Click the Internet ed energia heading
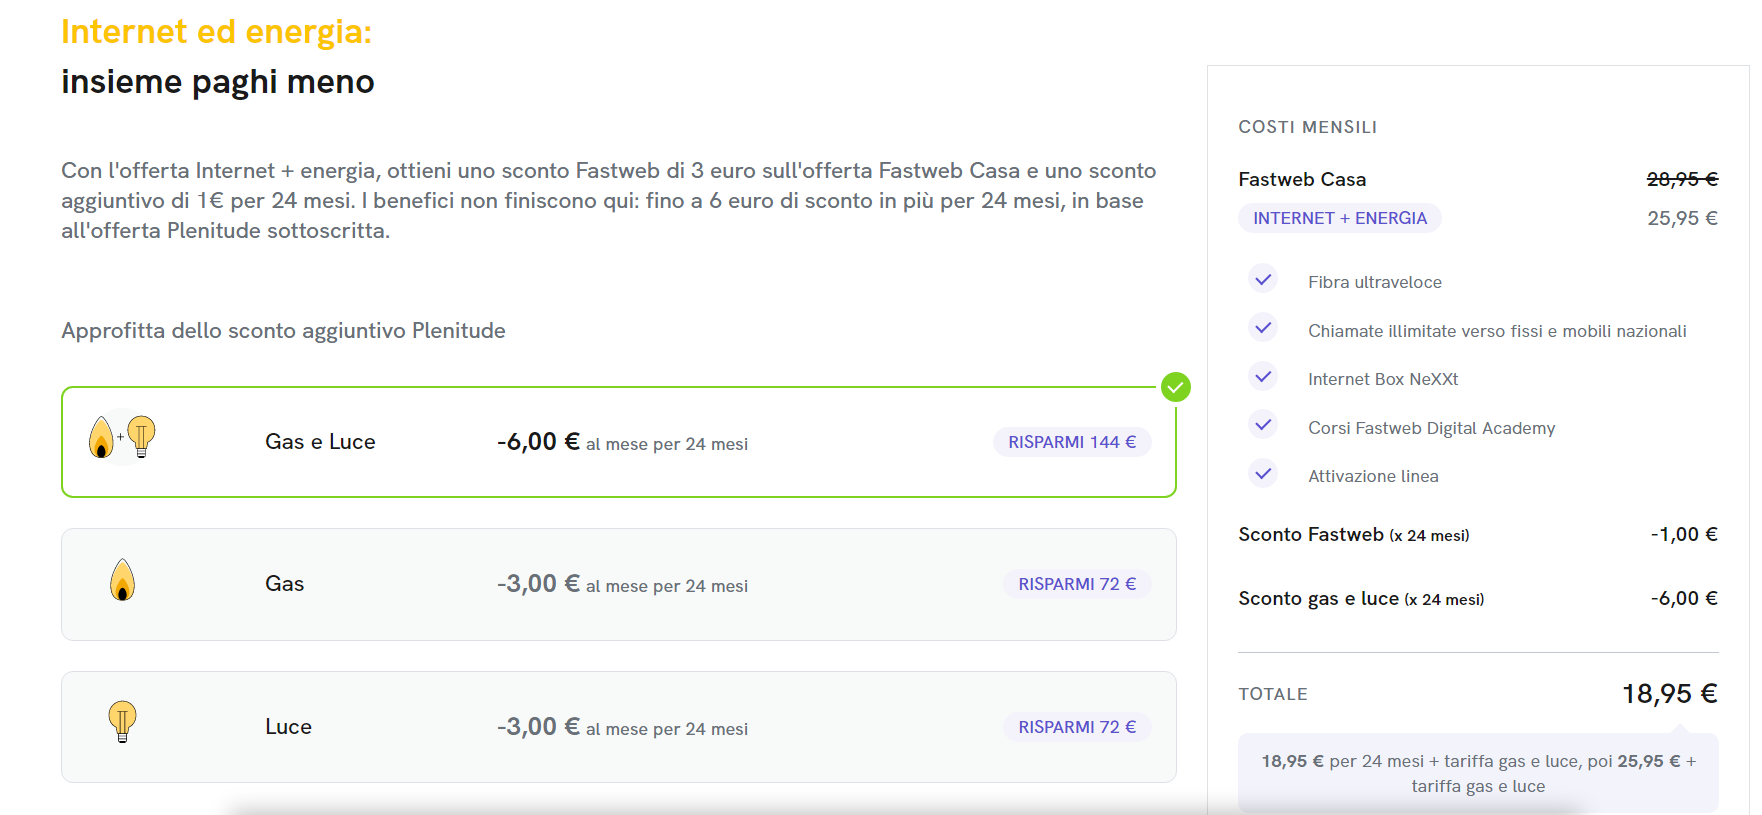The width and height of the screenshot is (1762, 815). (216, 32)
